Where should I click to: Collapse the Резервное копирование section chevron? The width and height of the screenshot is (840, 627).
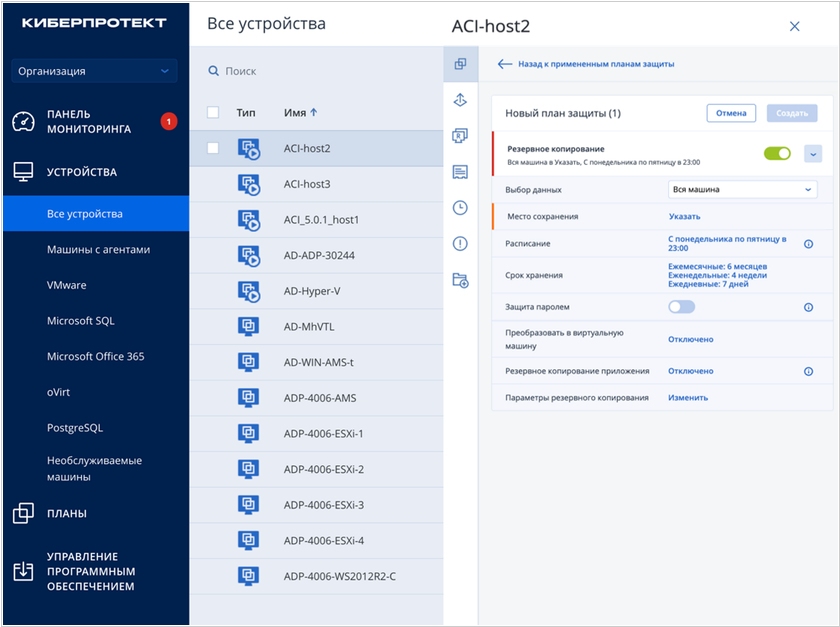click(813, 154)
